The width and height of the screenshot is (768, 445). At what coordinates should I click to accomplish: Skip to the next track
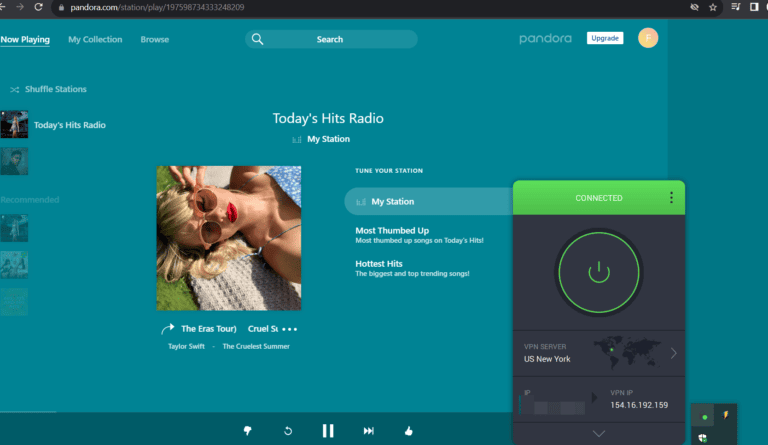click(x=369, y=431)
